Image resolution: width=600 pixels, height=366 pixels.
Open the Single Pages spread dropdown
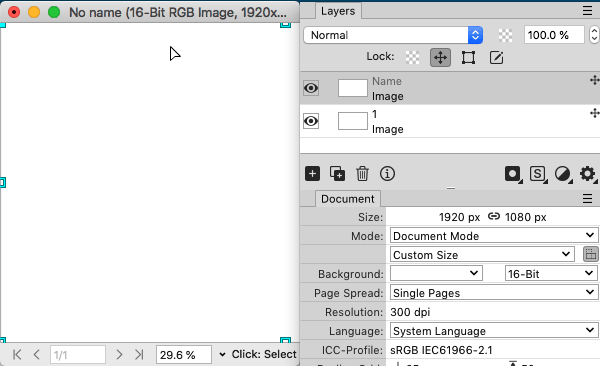pyautogui.click(x=494, y=292)
